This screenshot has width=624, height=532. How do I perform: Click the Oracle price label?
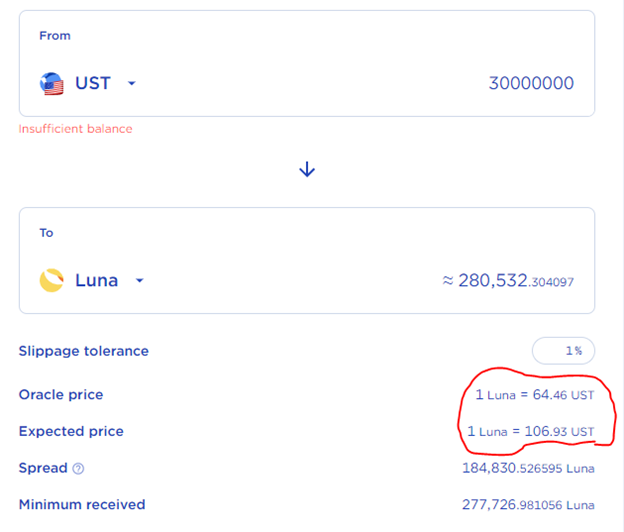(61, 394)
